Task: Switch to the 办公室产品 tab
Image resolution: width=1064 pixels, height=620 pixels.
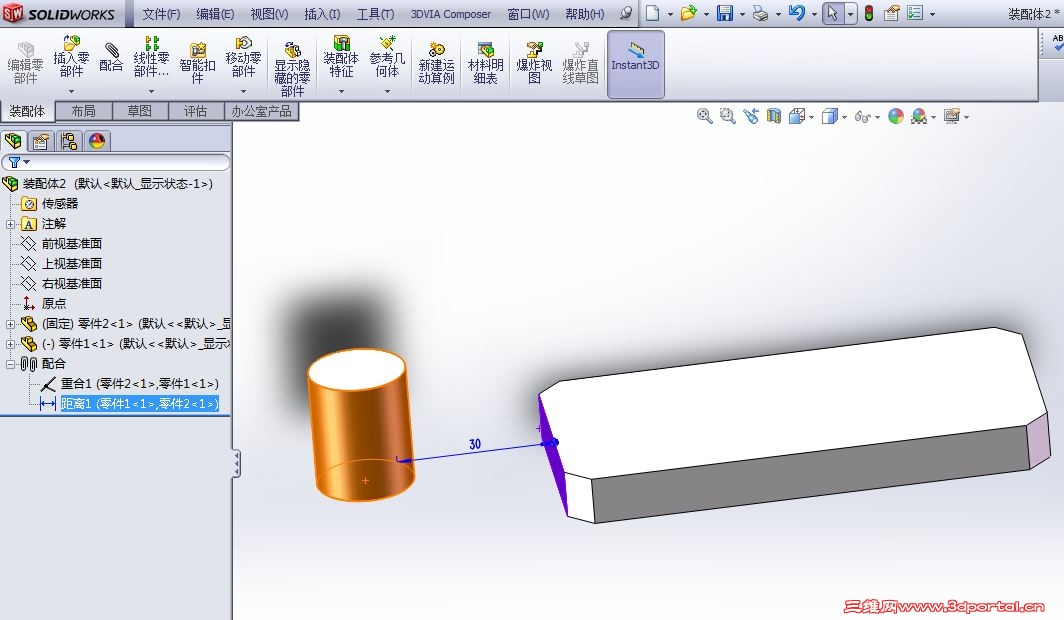Action: coord(261,111)
